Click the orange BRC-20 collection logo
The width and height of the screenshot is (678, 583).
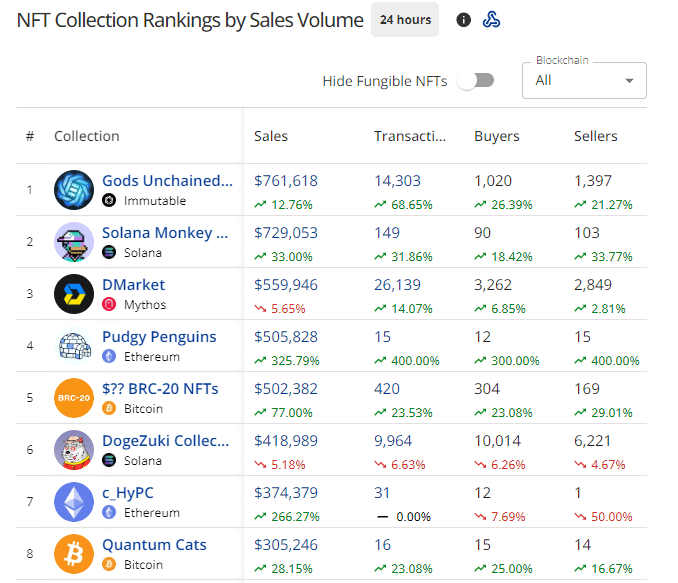74,397
